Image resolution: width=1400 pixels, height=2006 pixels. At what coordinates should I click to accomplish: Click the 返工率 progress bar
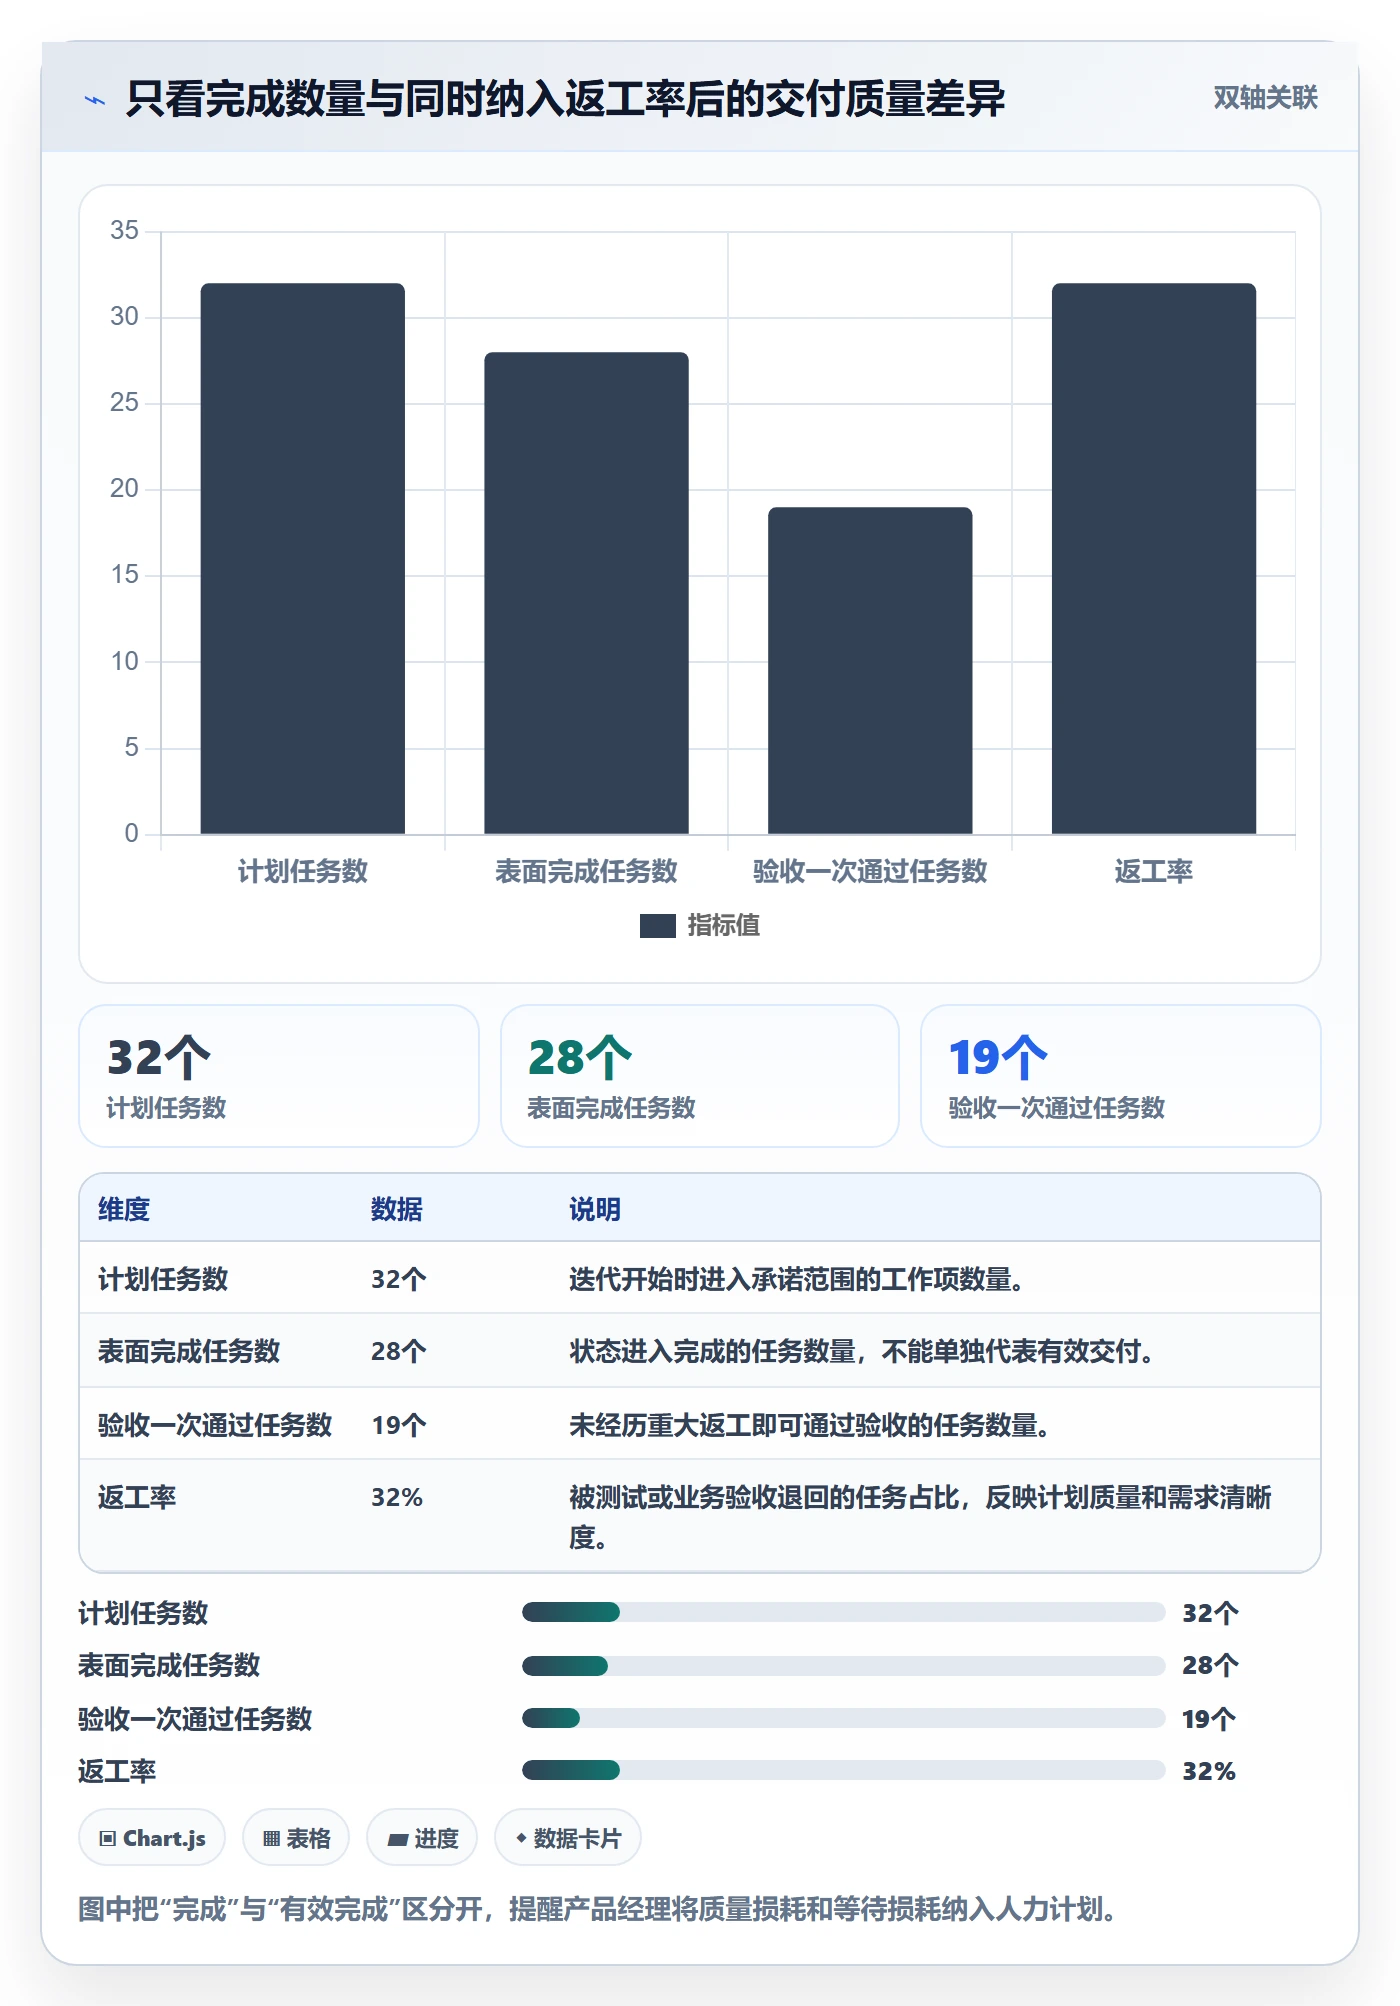coord(844,1770)
